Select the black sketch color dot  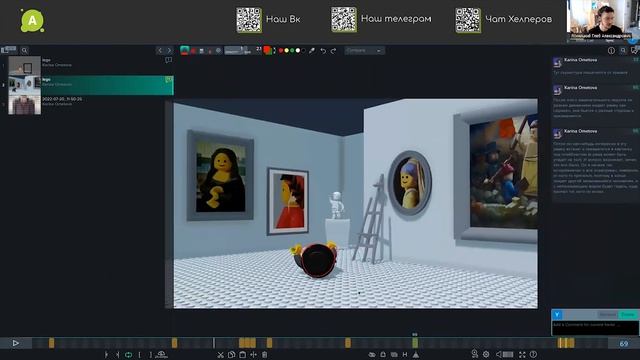(303, 50)
